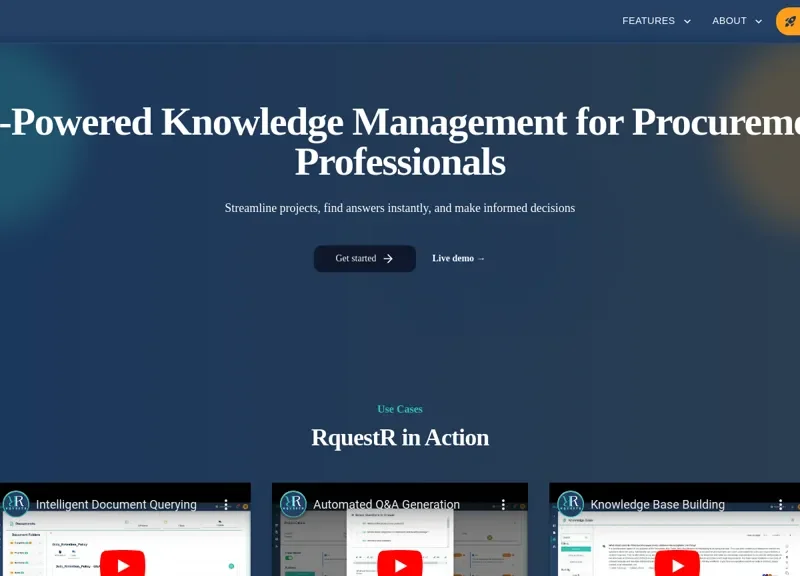800x576 pixels.
Task: Open the FEATURES navigation menu
Action: [649, 21]
